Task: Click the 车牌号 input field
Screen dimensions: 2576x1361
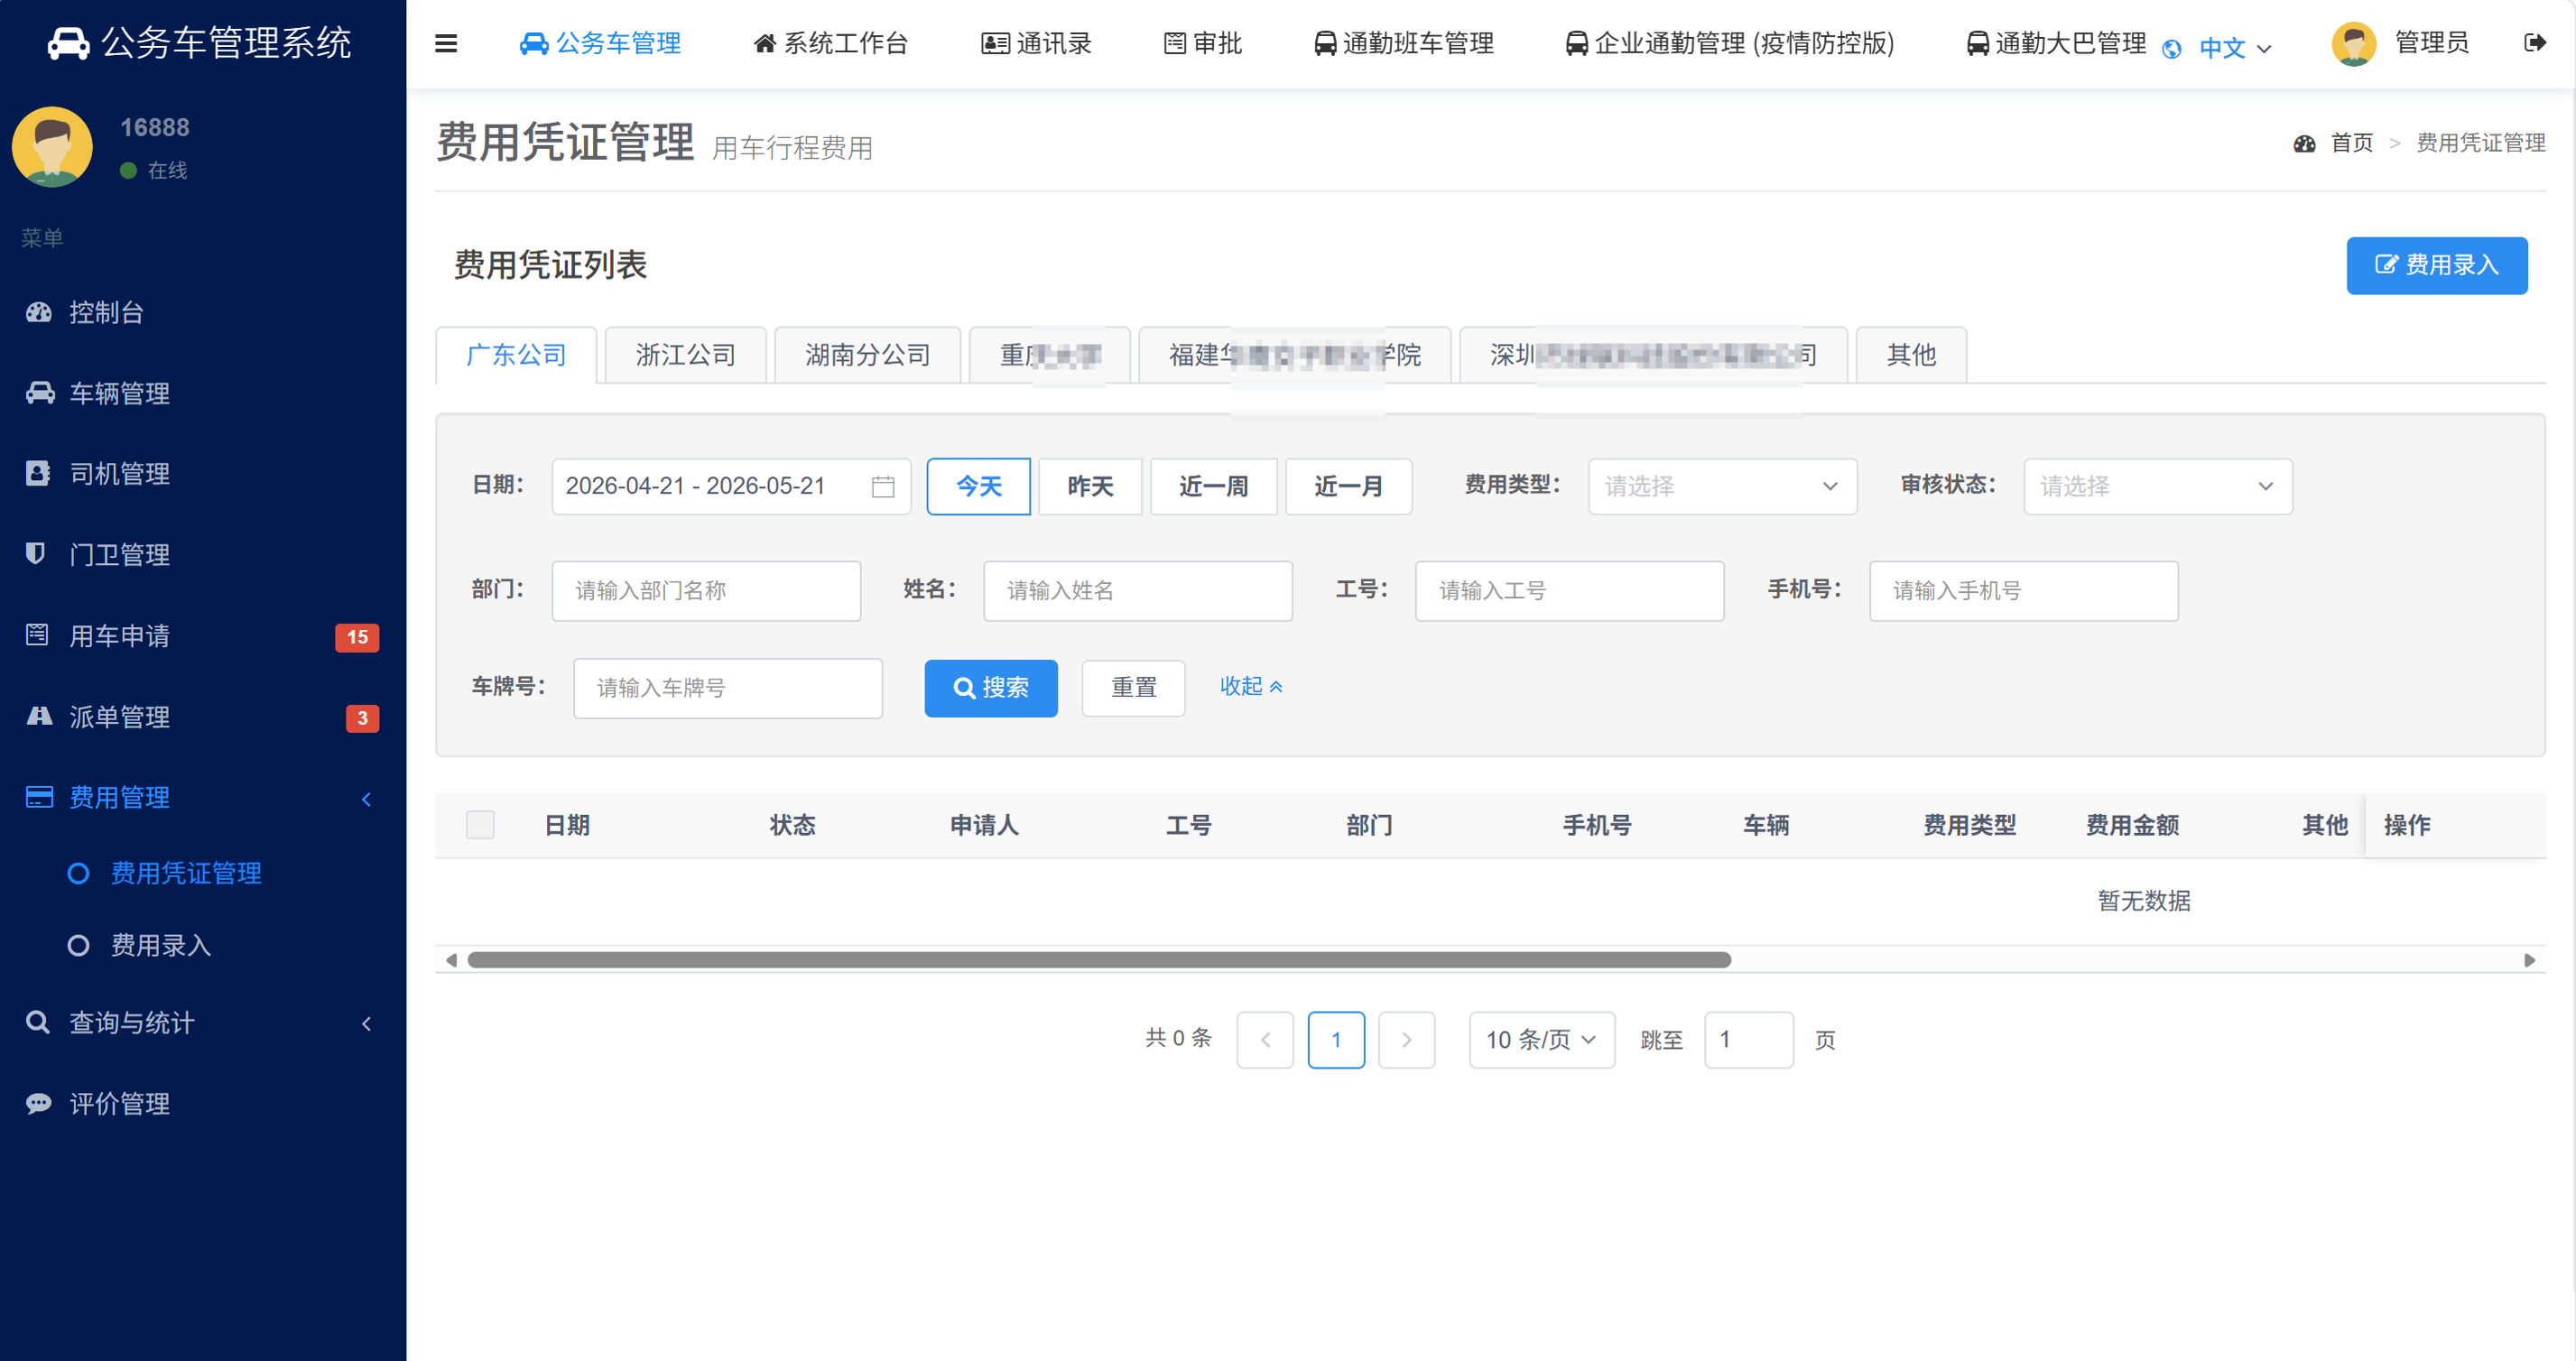Action: tap(727, 689)
